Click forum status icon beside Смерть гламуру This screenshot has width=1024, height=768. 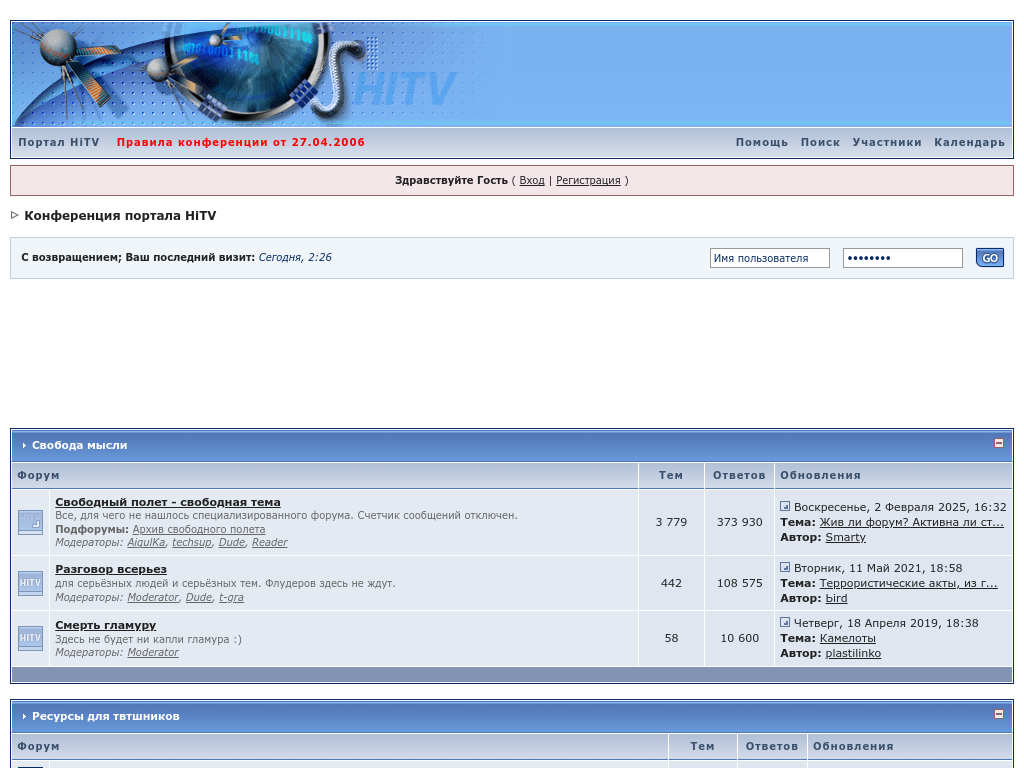click(x=31, y=638)
